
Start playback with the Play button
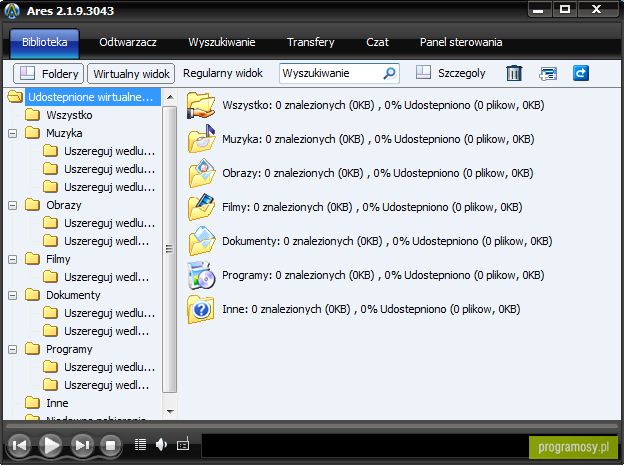(x=51, y=445)
